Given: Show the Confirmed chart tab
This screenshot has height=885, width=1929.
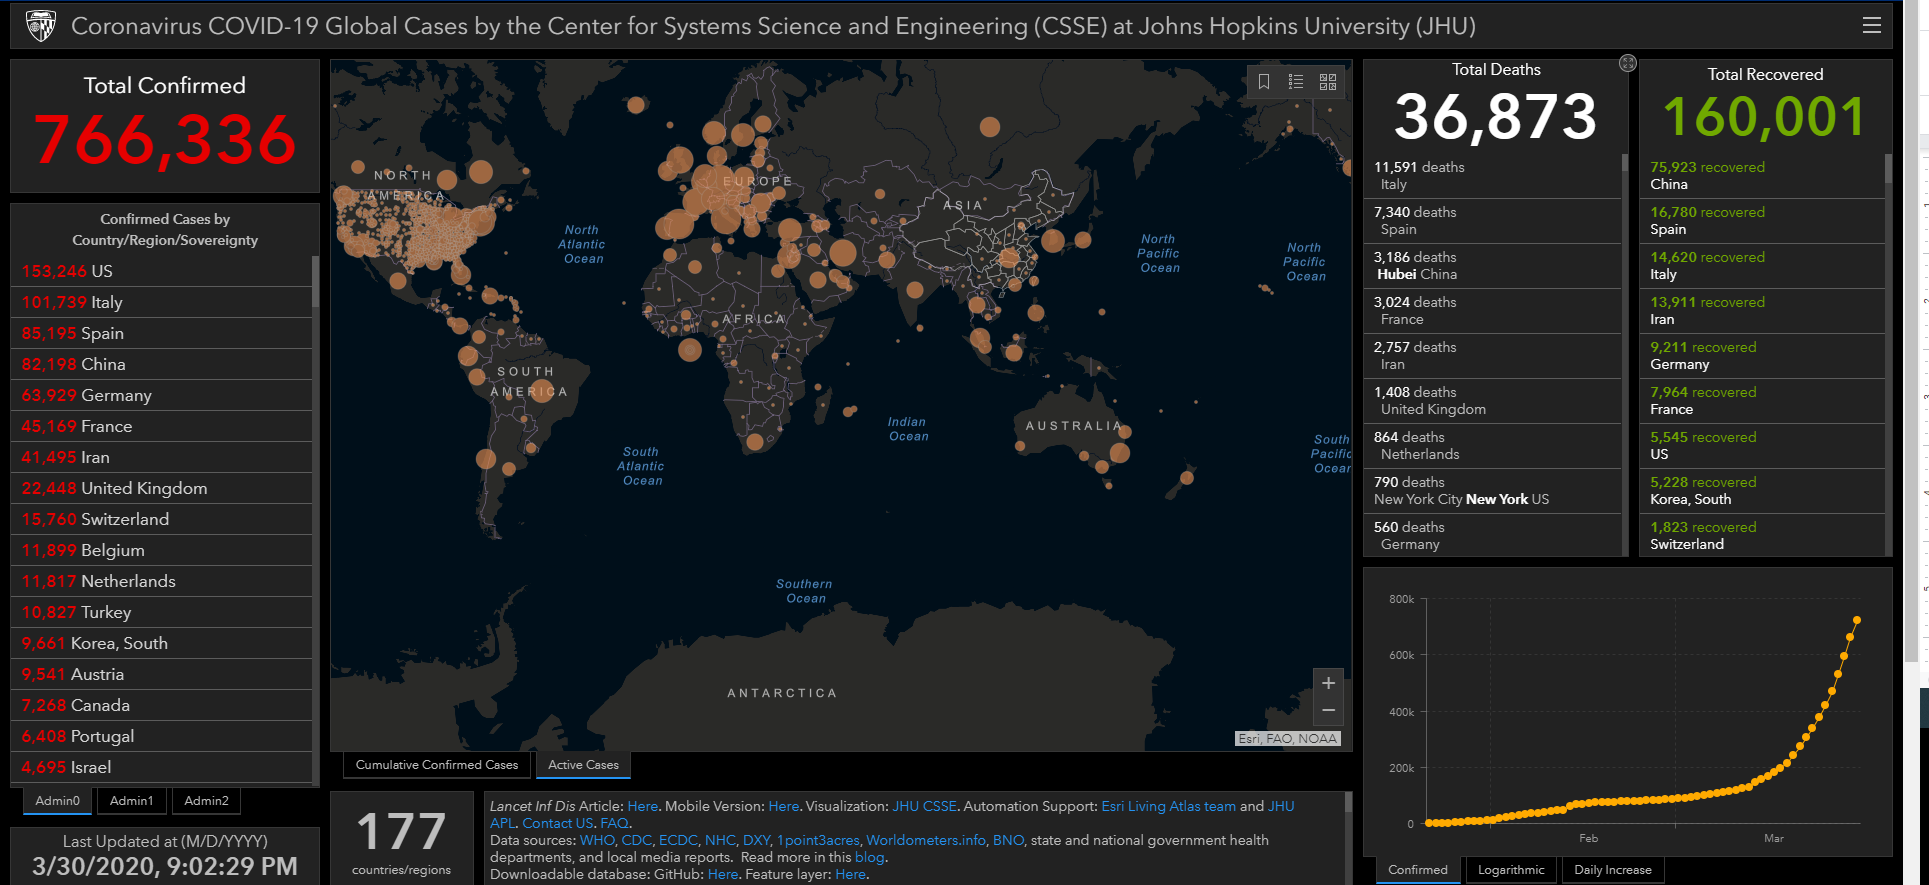Looking at the screenshot, I should pos(1417,870).
